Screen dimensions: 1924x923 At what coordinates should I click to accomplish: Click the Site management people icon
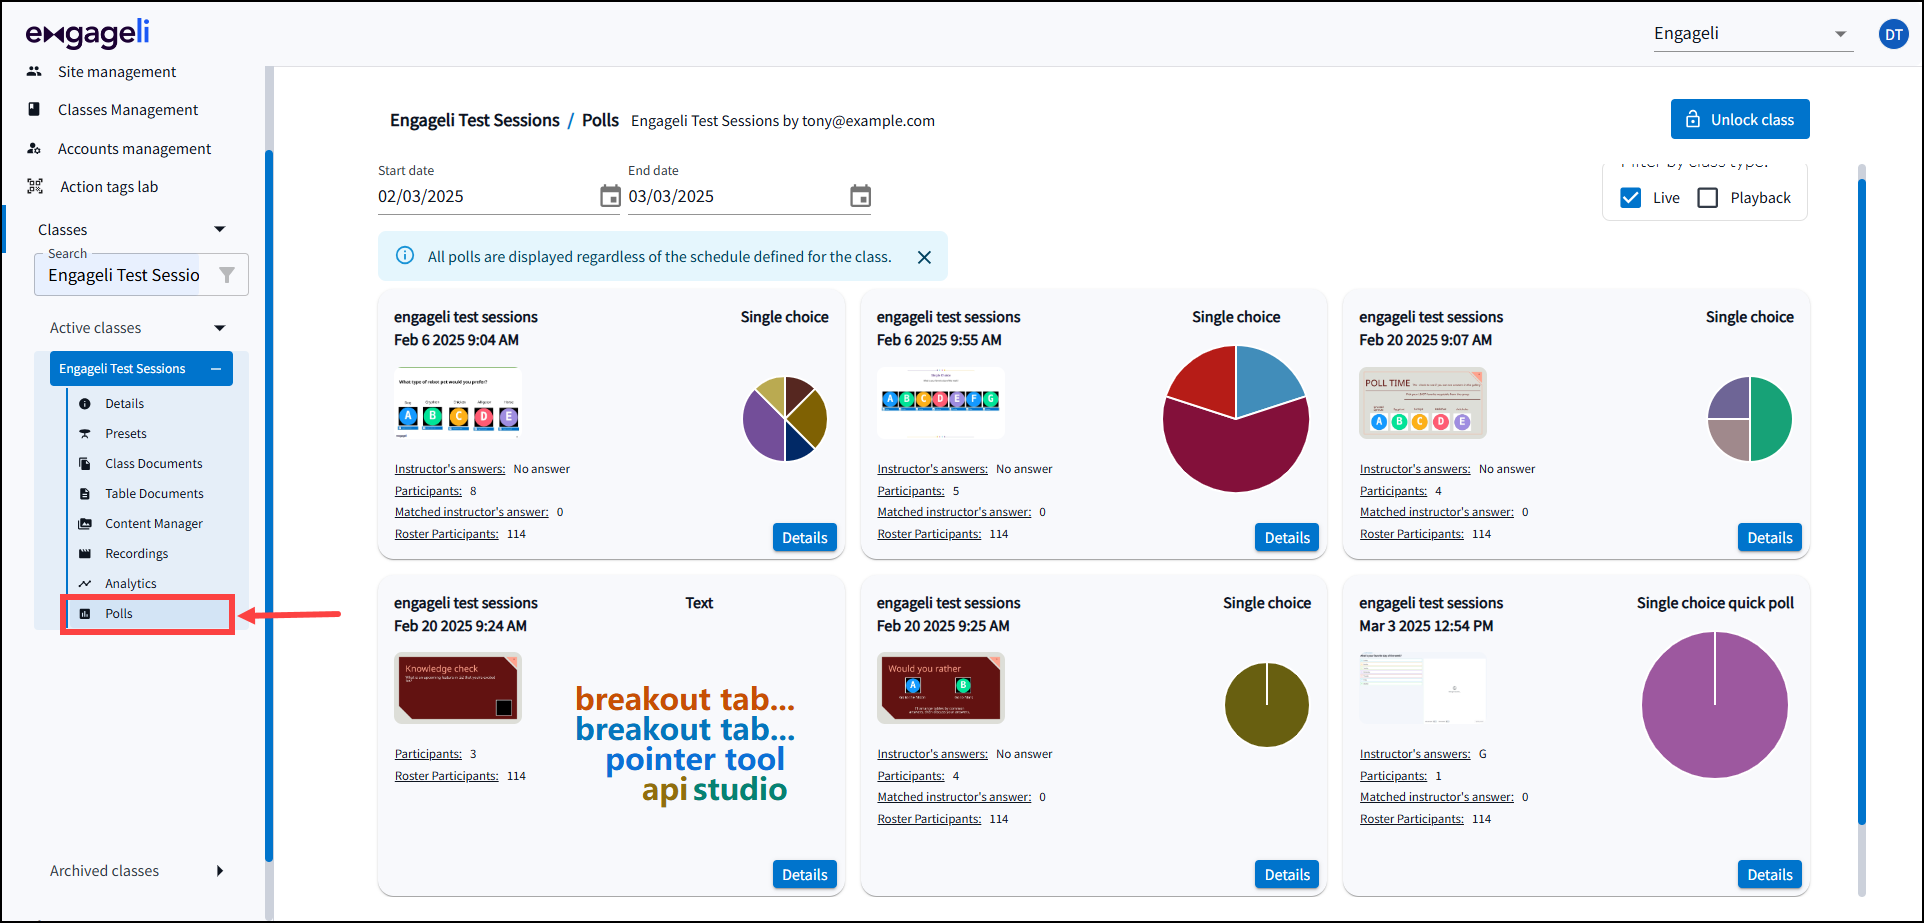(x=34, y=71)
